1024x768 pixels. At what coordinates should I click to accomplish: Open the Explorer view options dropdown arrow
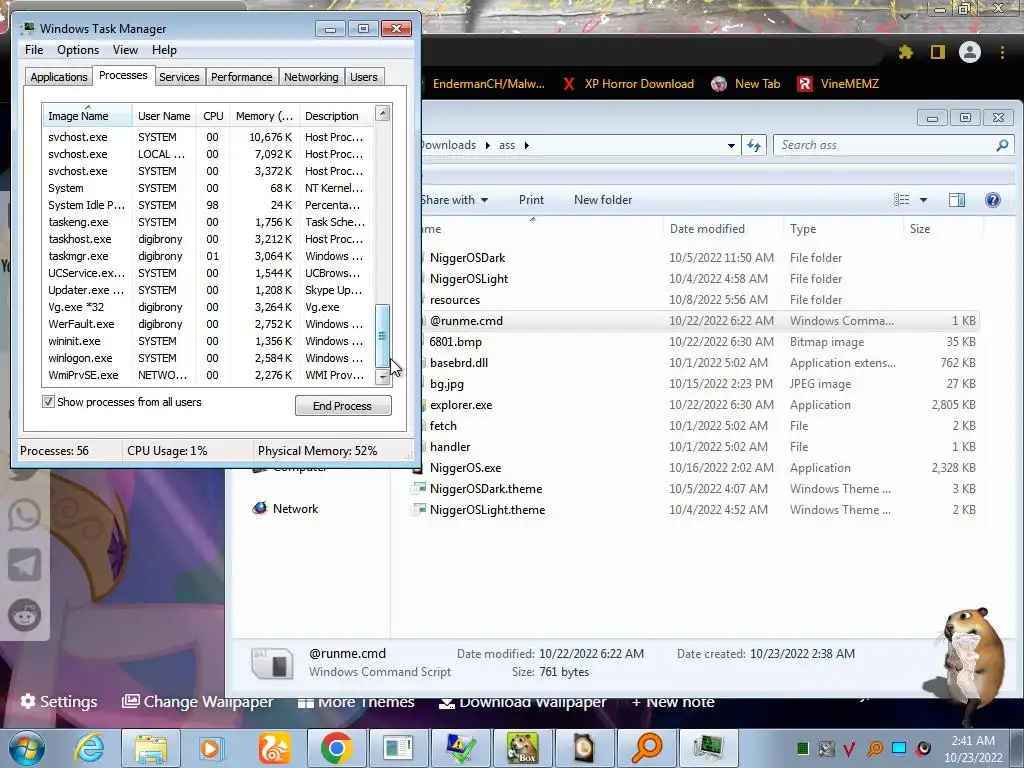[923, 200]
